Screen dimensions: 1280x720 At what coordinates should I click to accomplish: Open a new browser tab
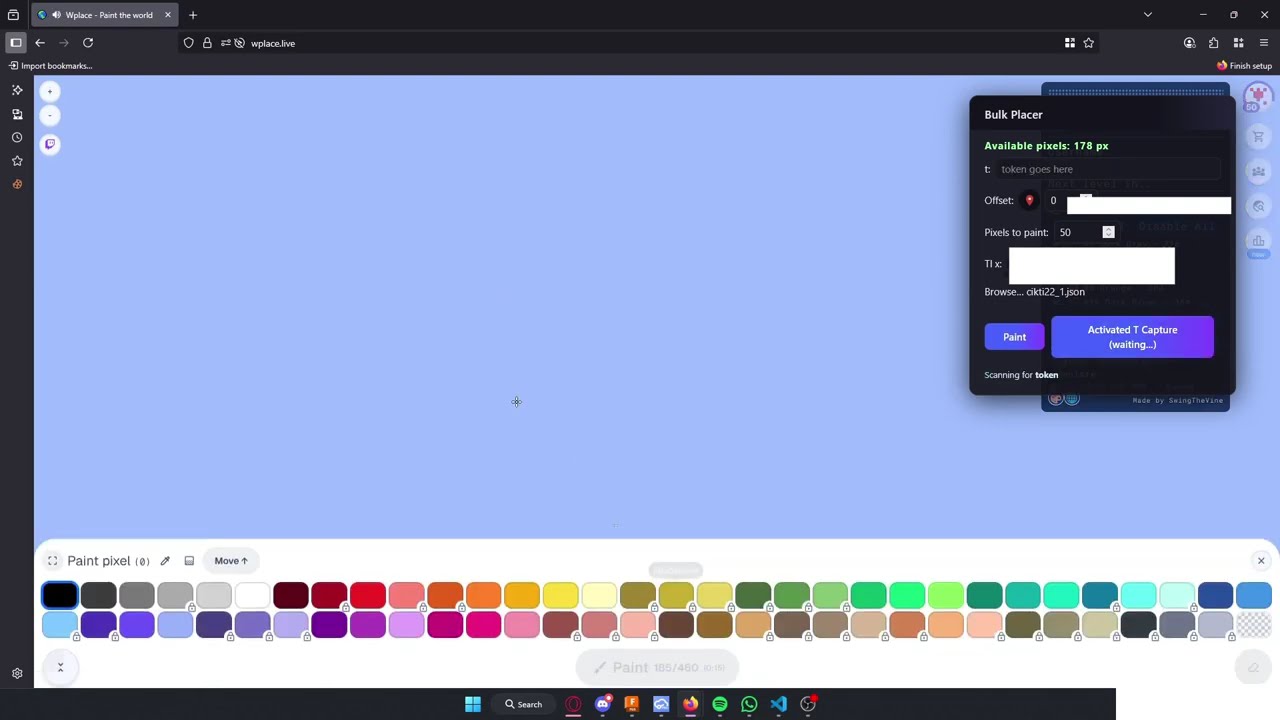(x=193, y=15)
